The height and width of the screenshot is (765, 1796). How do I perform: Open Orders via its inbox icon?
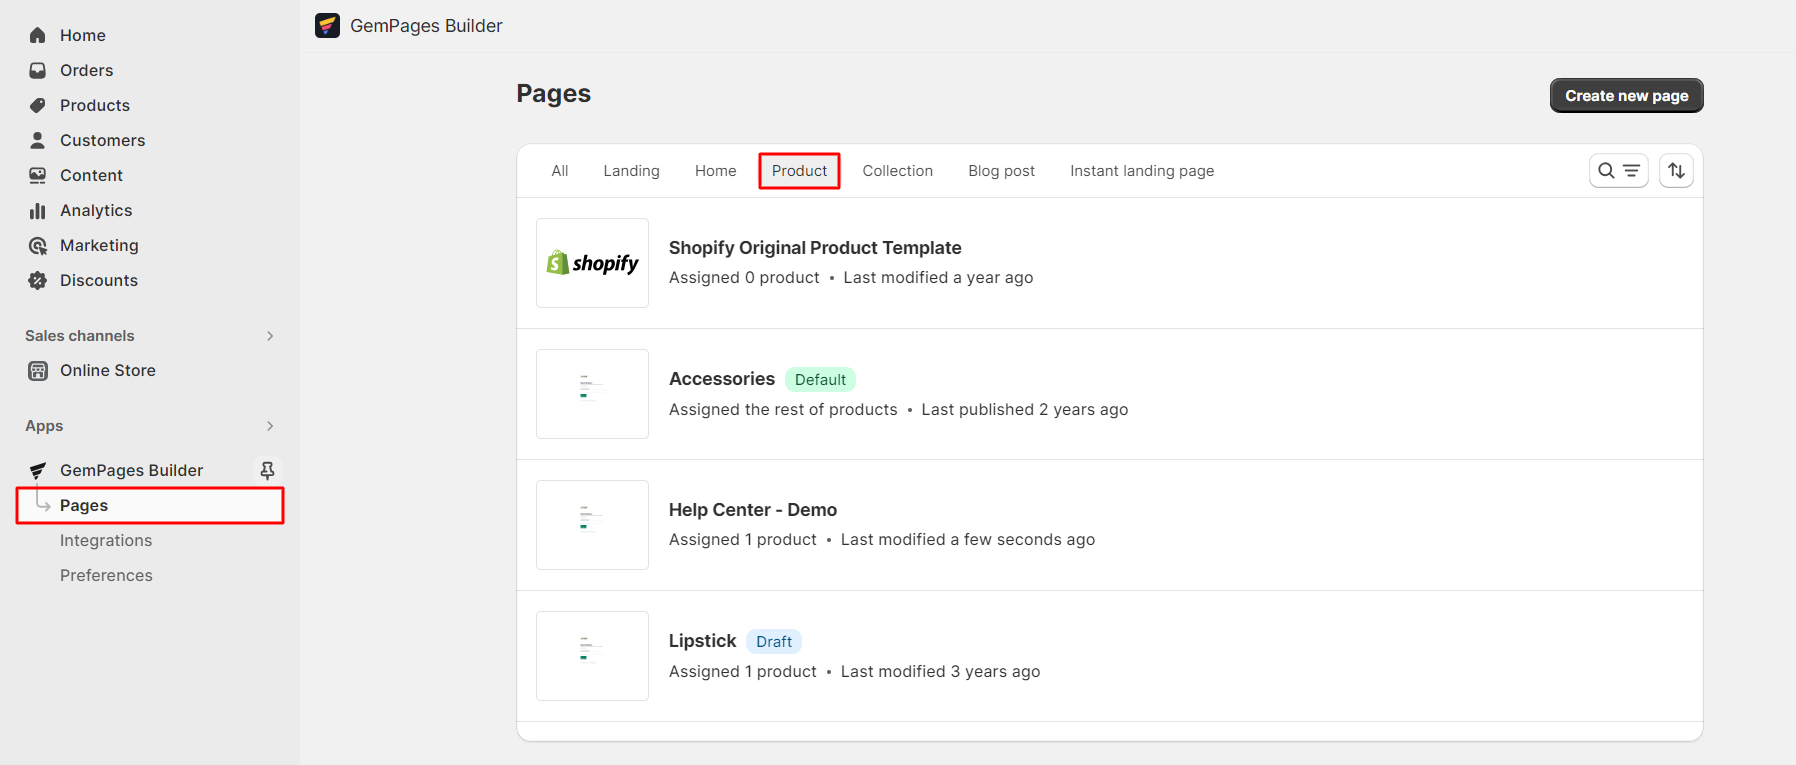click(38, 70)
